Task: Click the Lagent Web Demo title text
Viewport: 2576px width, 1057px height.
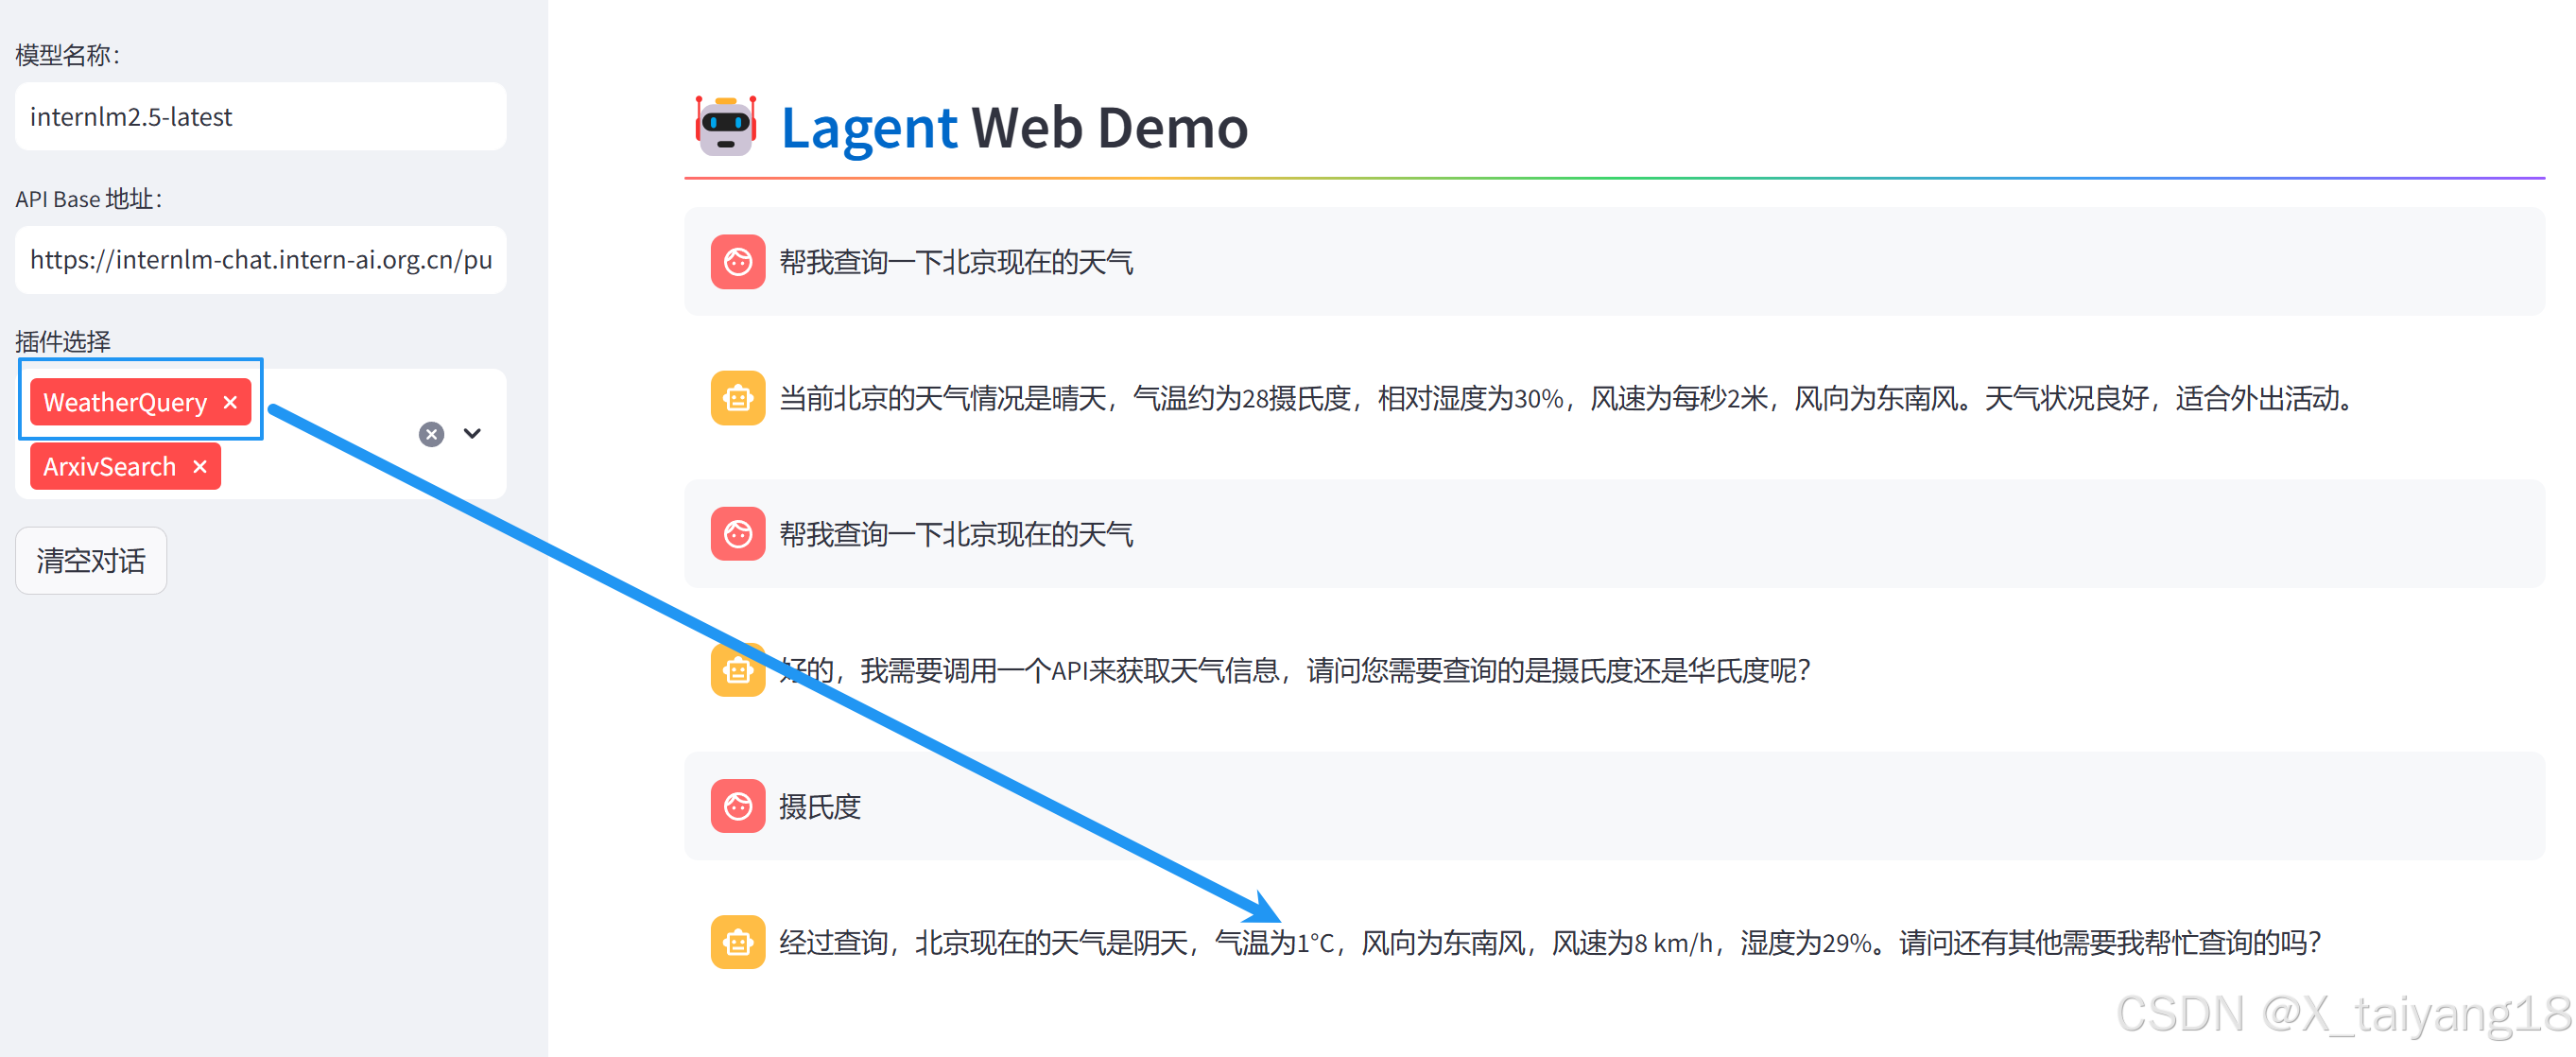Action: tap(1013, 128)
